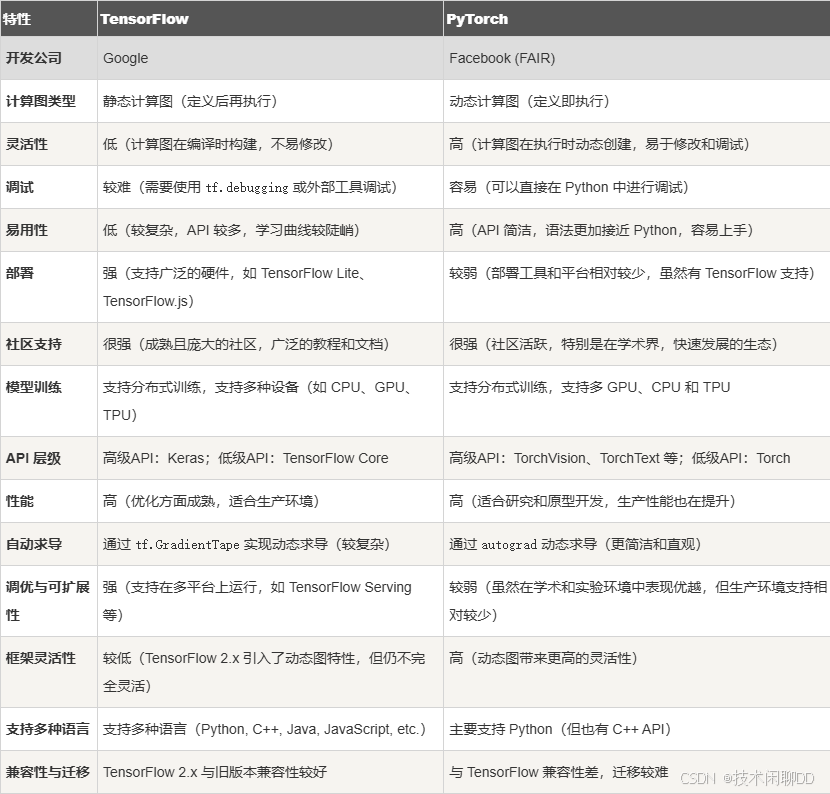
Task: Click the tf.GradientTape cell
Action: tap(270, 544)
